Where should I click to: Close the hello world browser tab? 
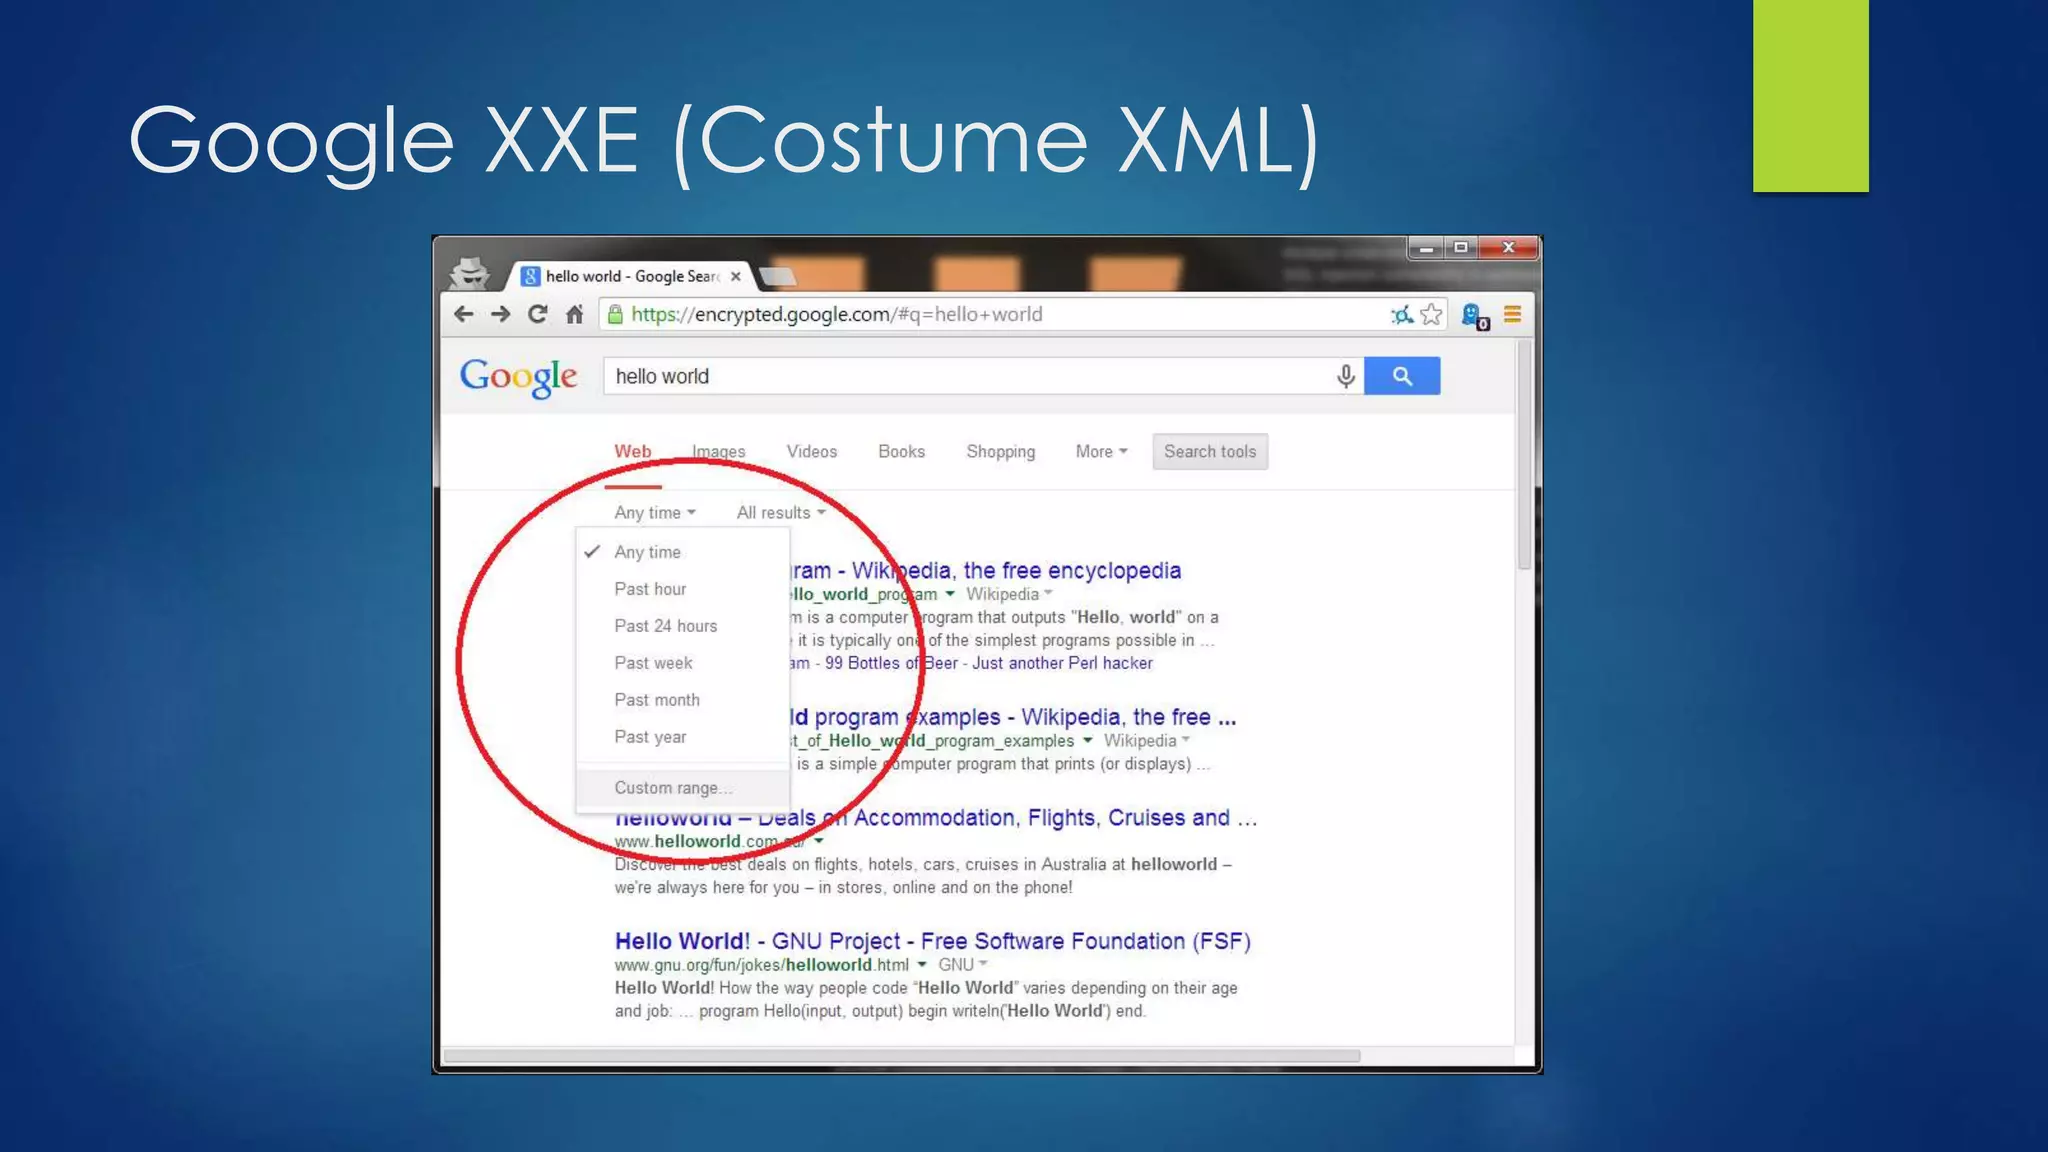tap(736, 276)
